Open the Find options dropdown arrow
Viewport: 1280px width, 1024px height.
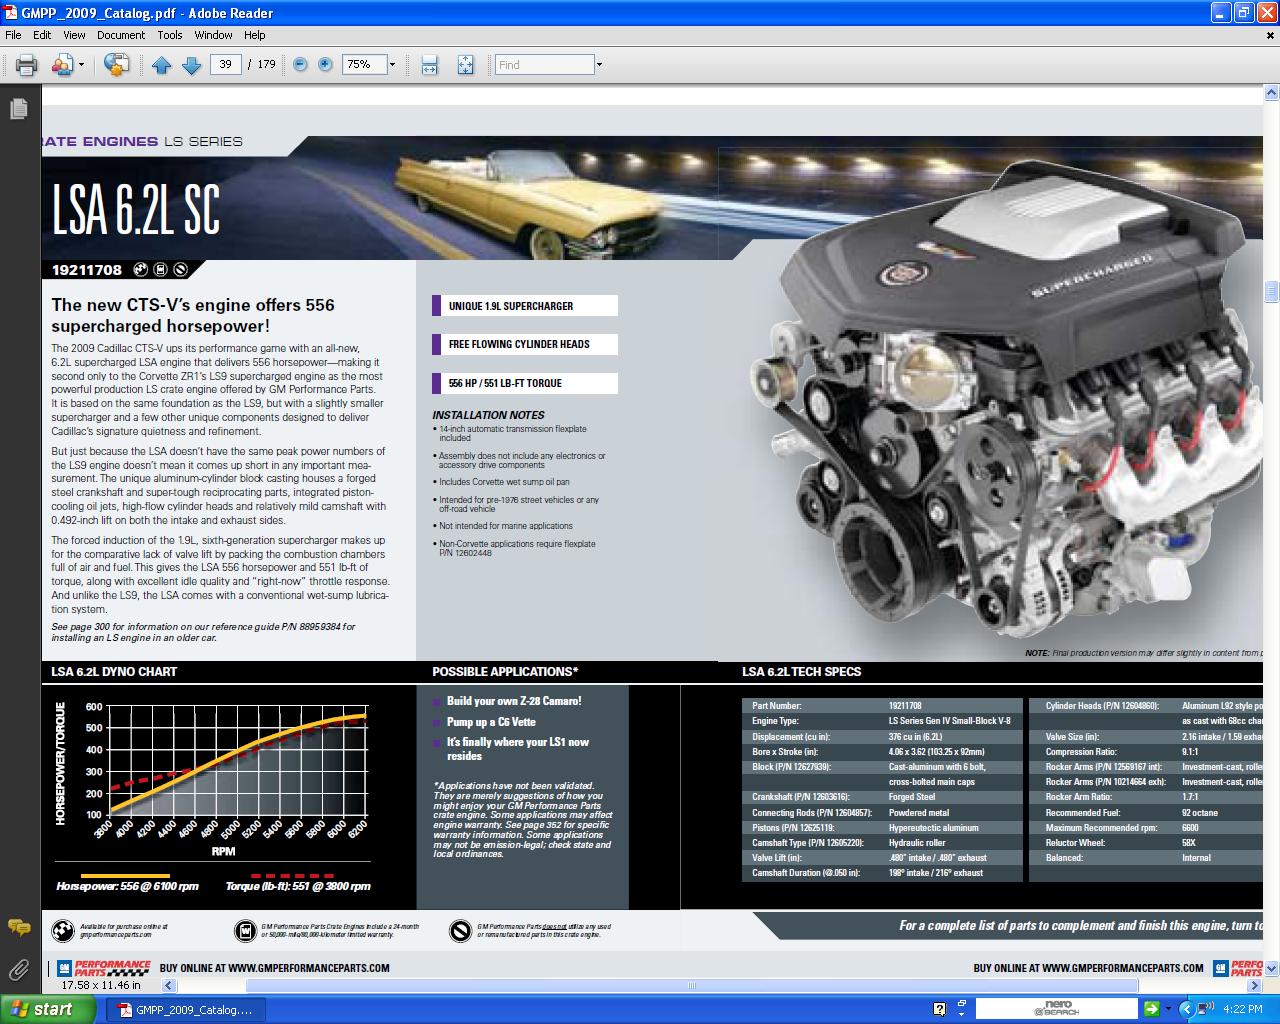point(599,65)
